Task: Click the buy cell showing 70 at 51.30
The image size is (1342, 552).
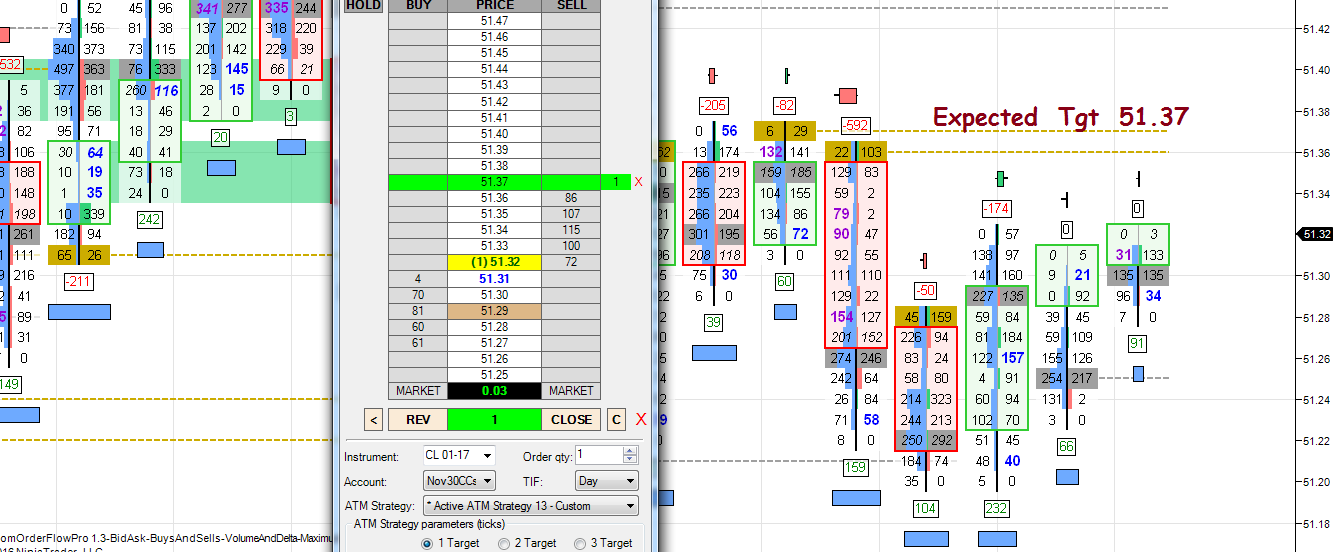Action: click(417, 295)
